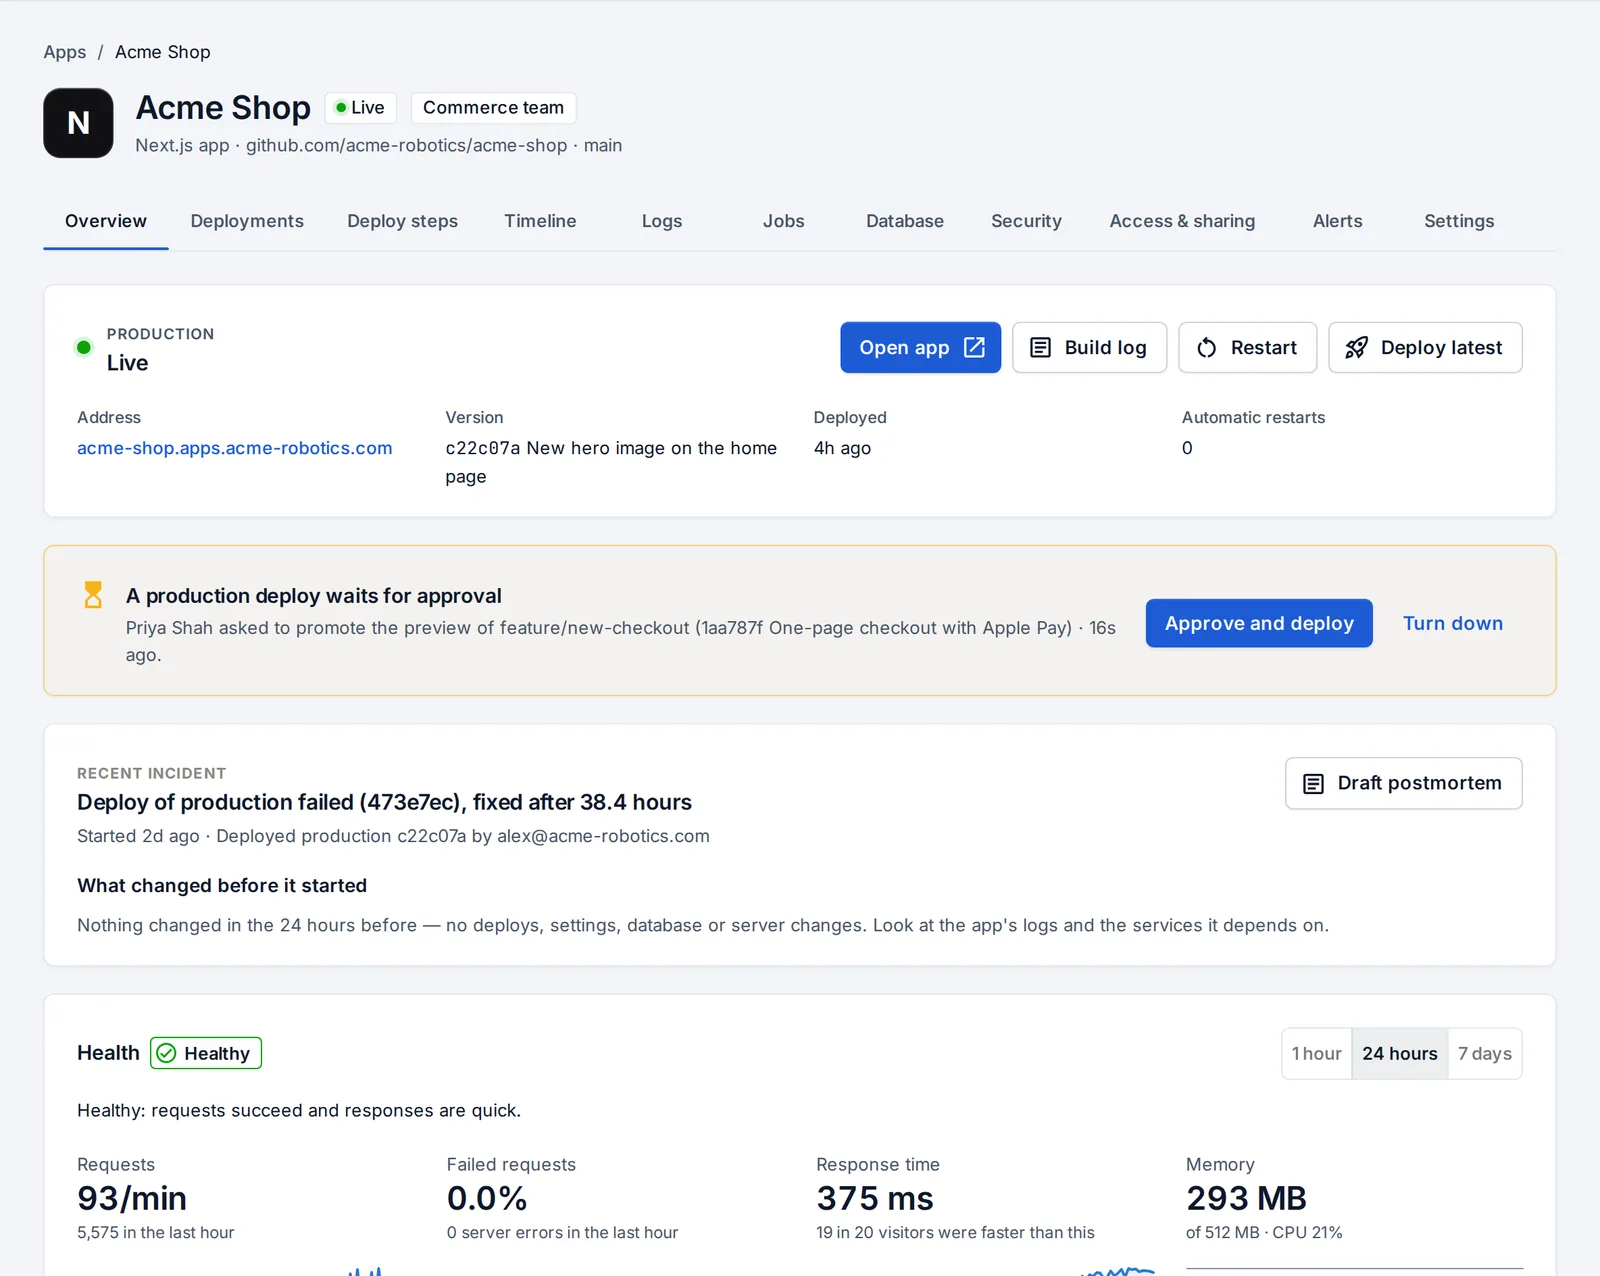Click the circular arrow Restart icon
This screenshot has width=1600, height=1276.
point(1207,347)
